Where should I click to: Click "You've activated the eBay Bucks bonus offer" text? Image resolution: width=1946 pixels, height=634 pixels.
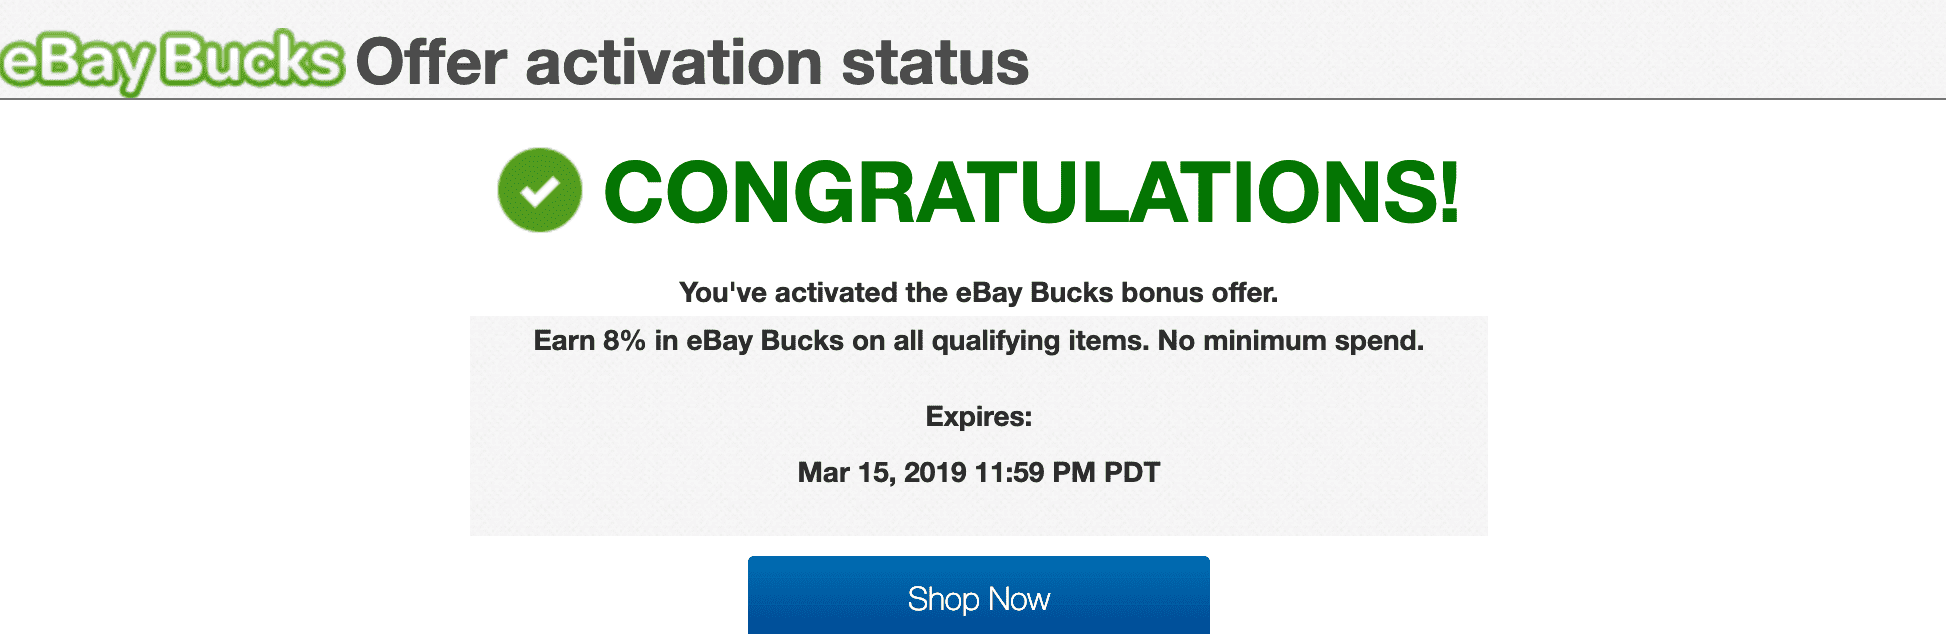point(978,292)
